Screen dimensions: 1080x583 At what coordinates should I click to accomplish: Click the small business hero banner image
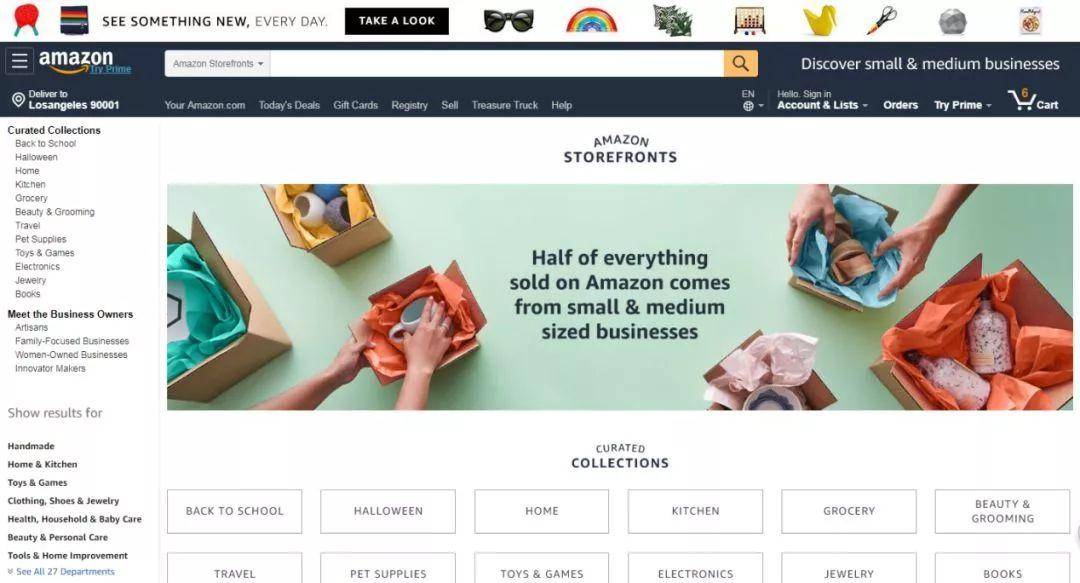620,297
